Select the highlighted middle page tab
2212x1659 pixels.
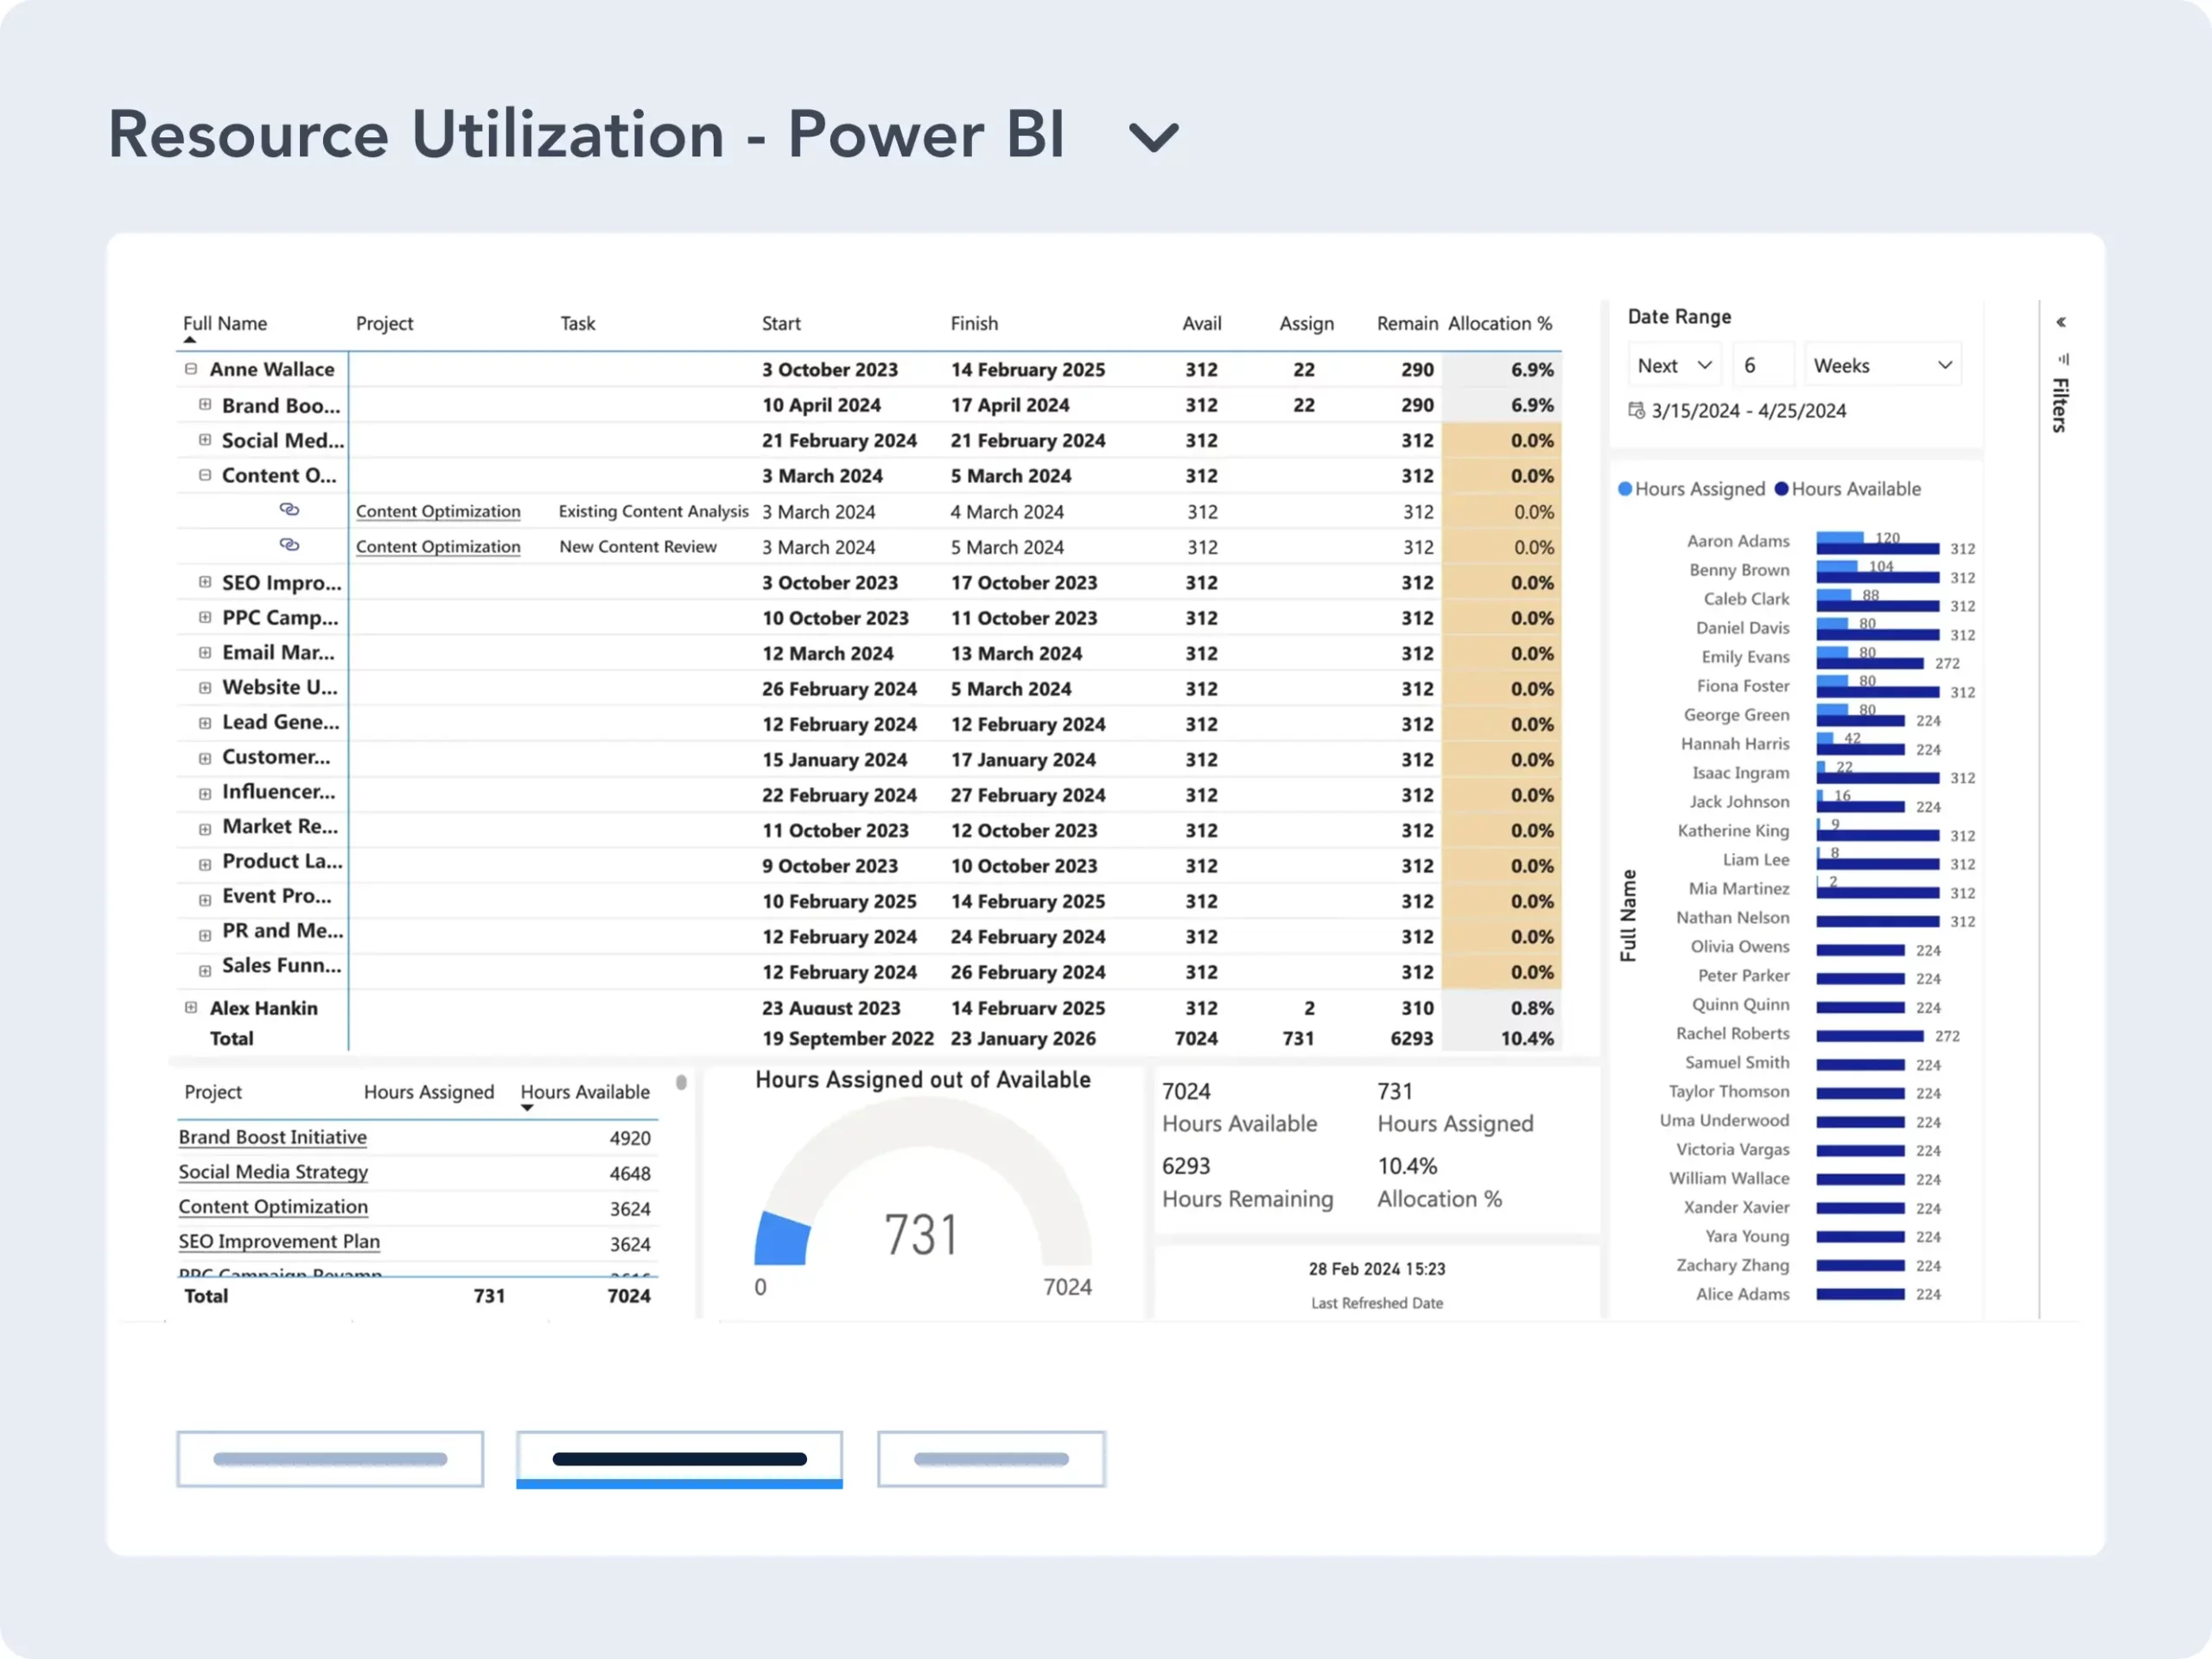coord(679,1459)
